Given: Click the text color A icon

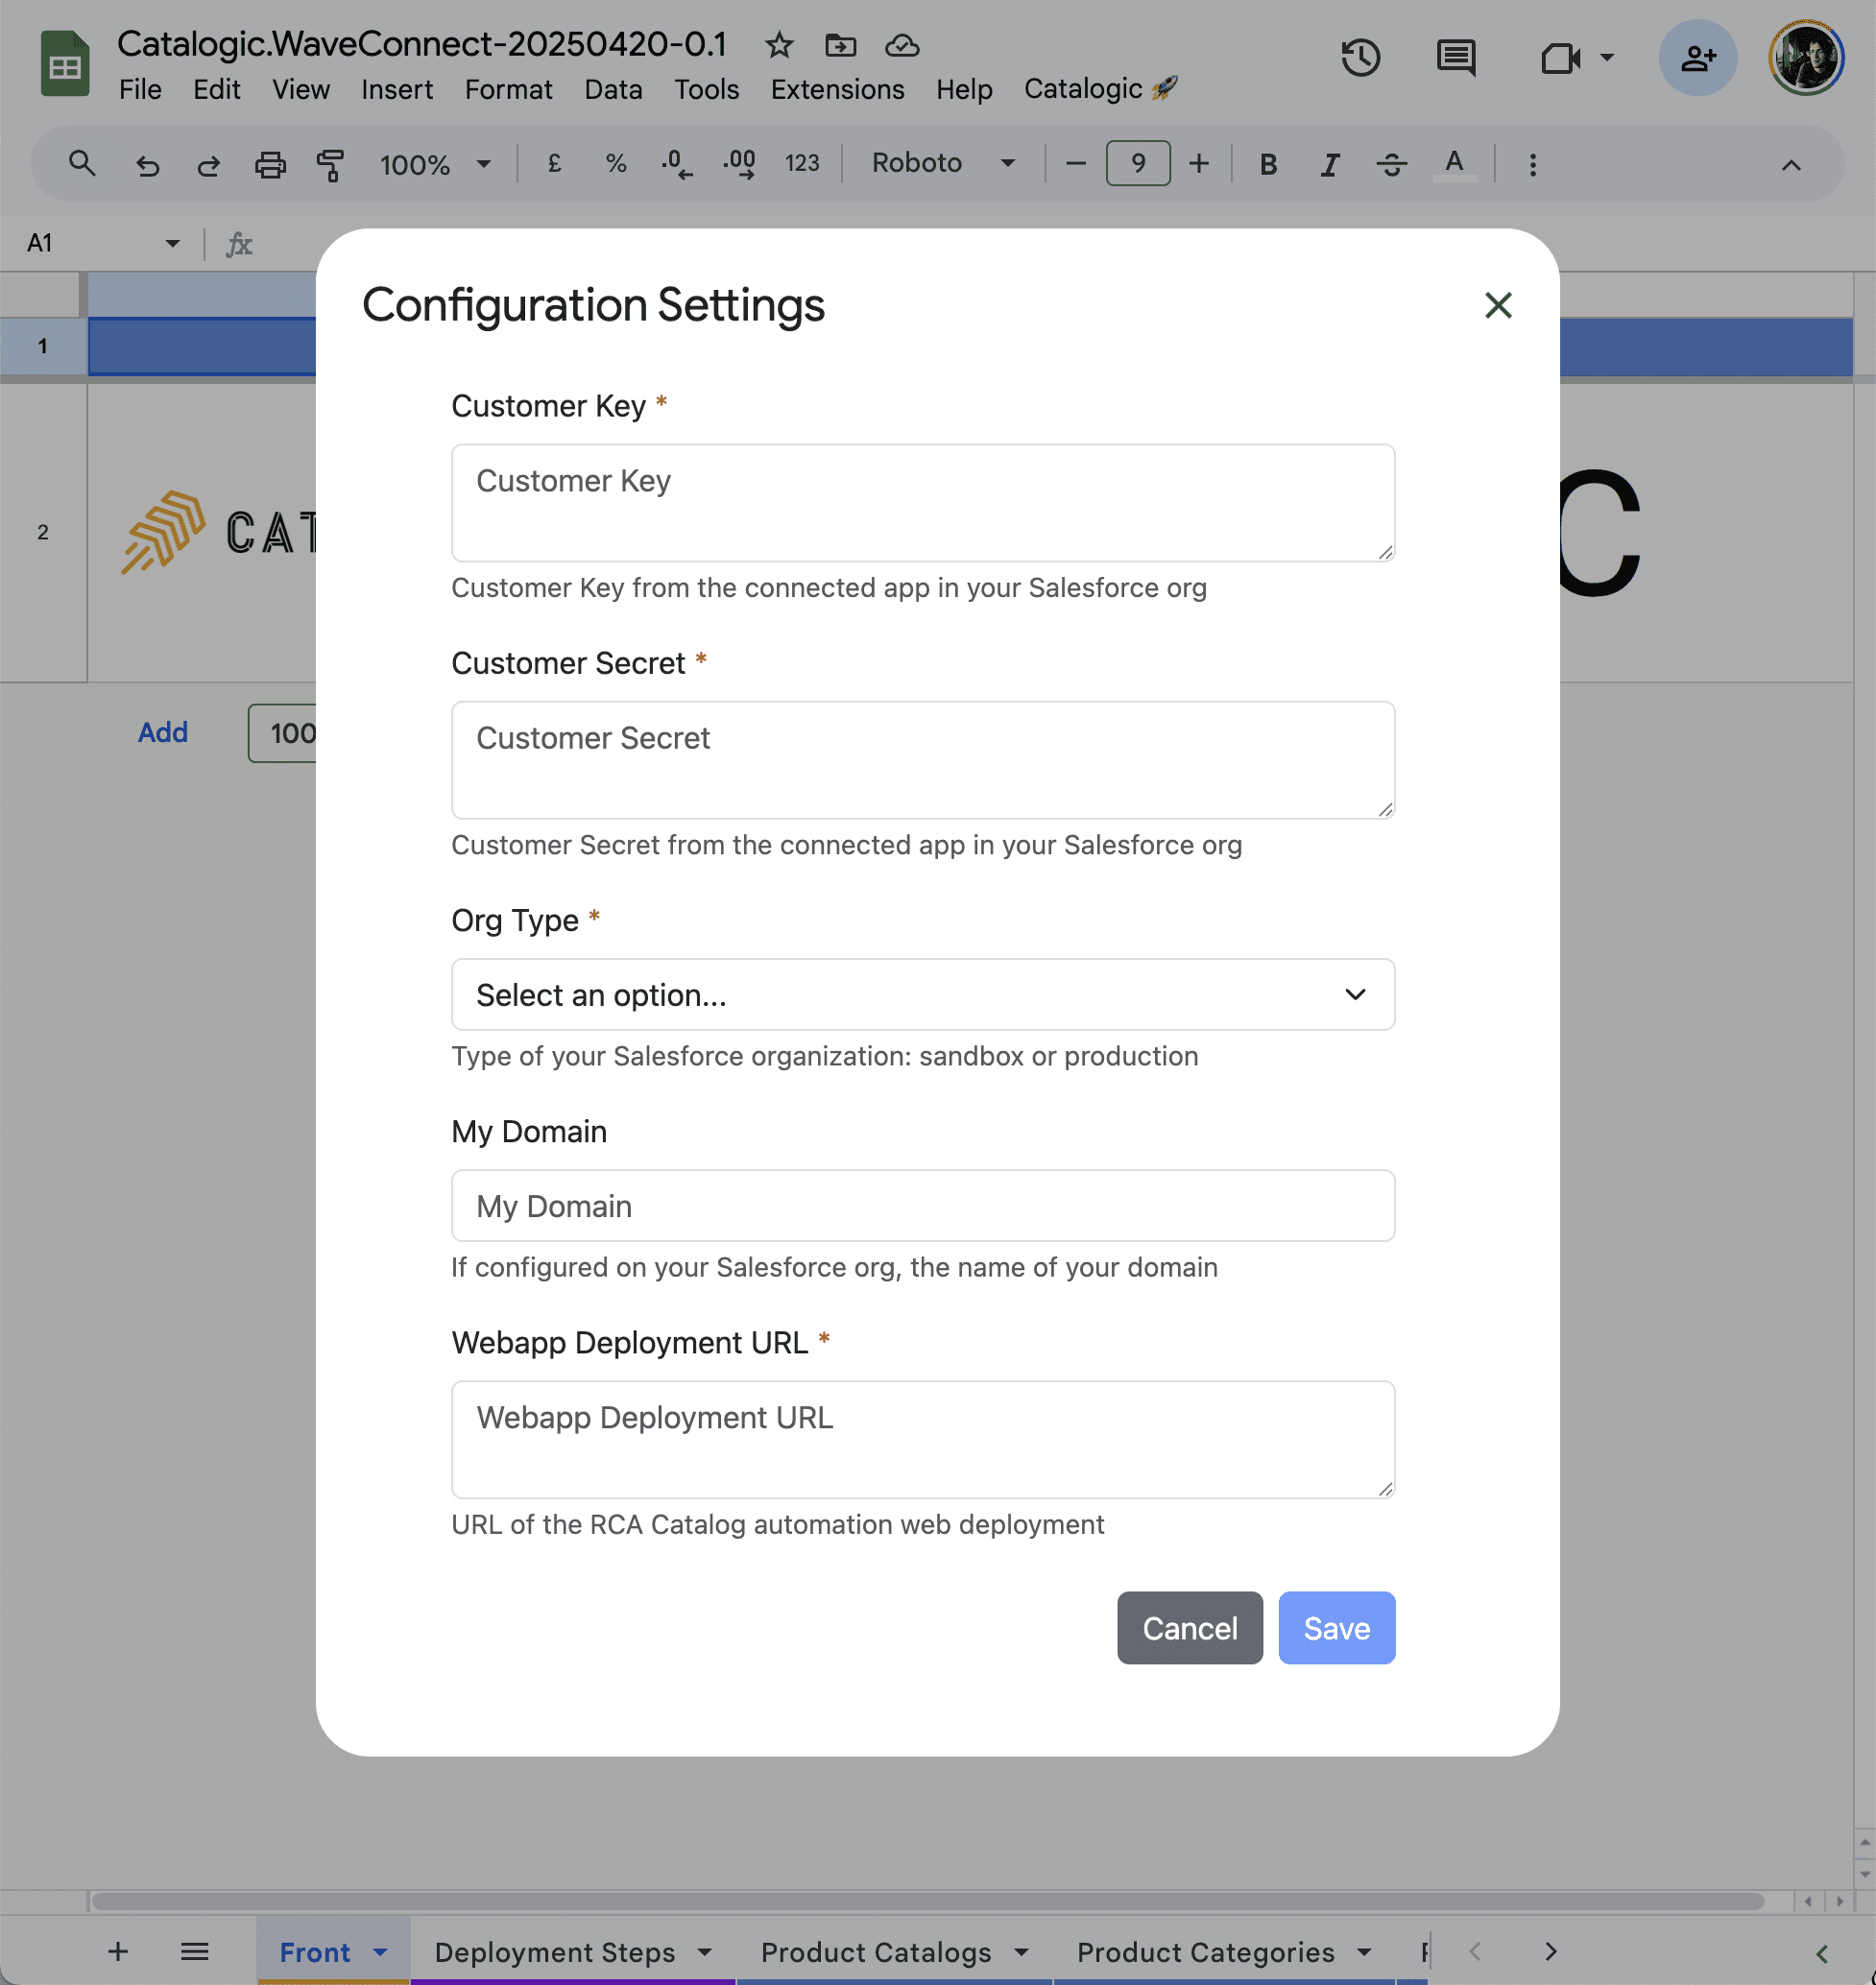Looking at the screenshot, I should 1454,164.
